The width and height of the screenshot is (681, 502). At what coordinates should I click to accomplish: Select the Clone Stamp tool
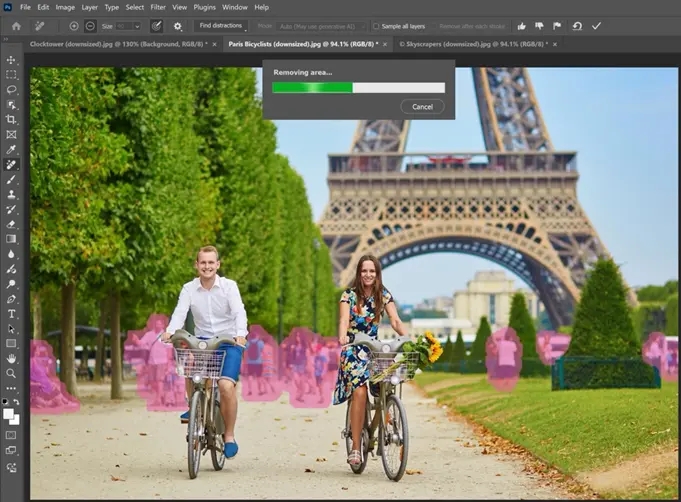pyautogui.click(x=11, y=194)
